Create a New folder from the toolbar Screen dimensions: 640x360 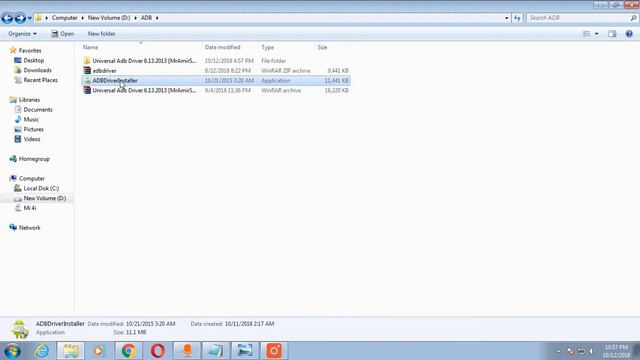pos(102,34)
